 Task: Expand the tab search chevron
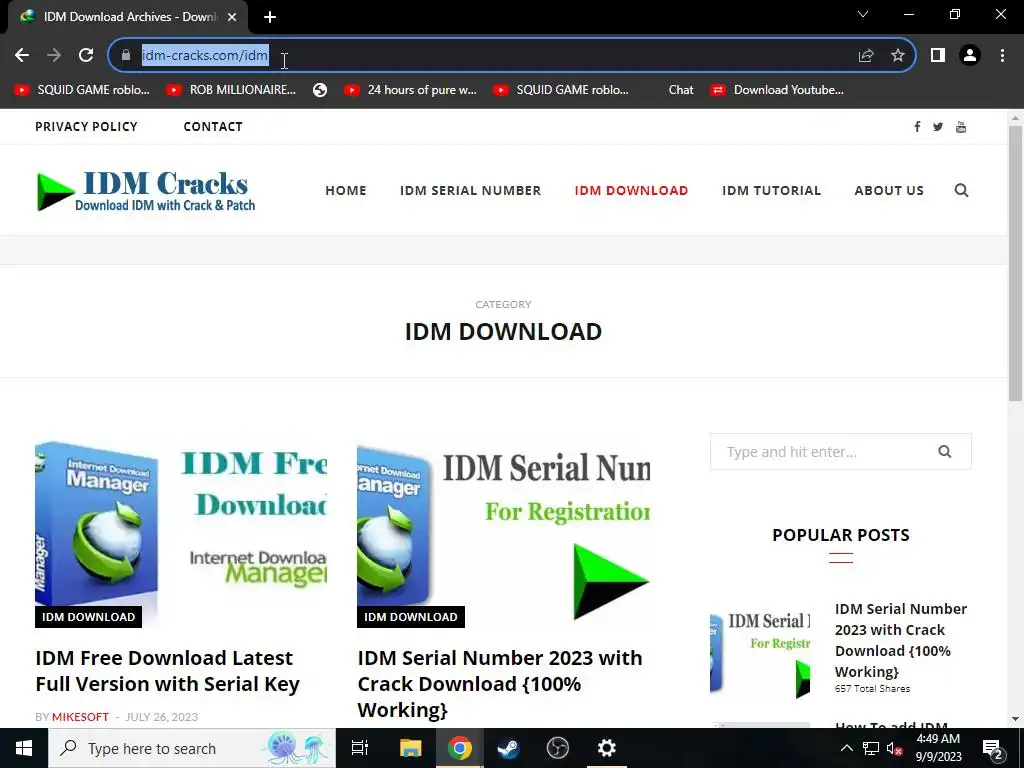863,14
